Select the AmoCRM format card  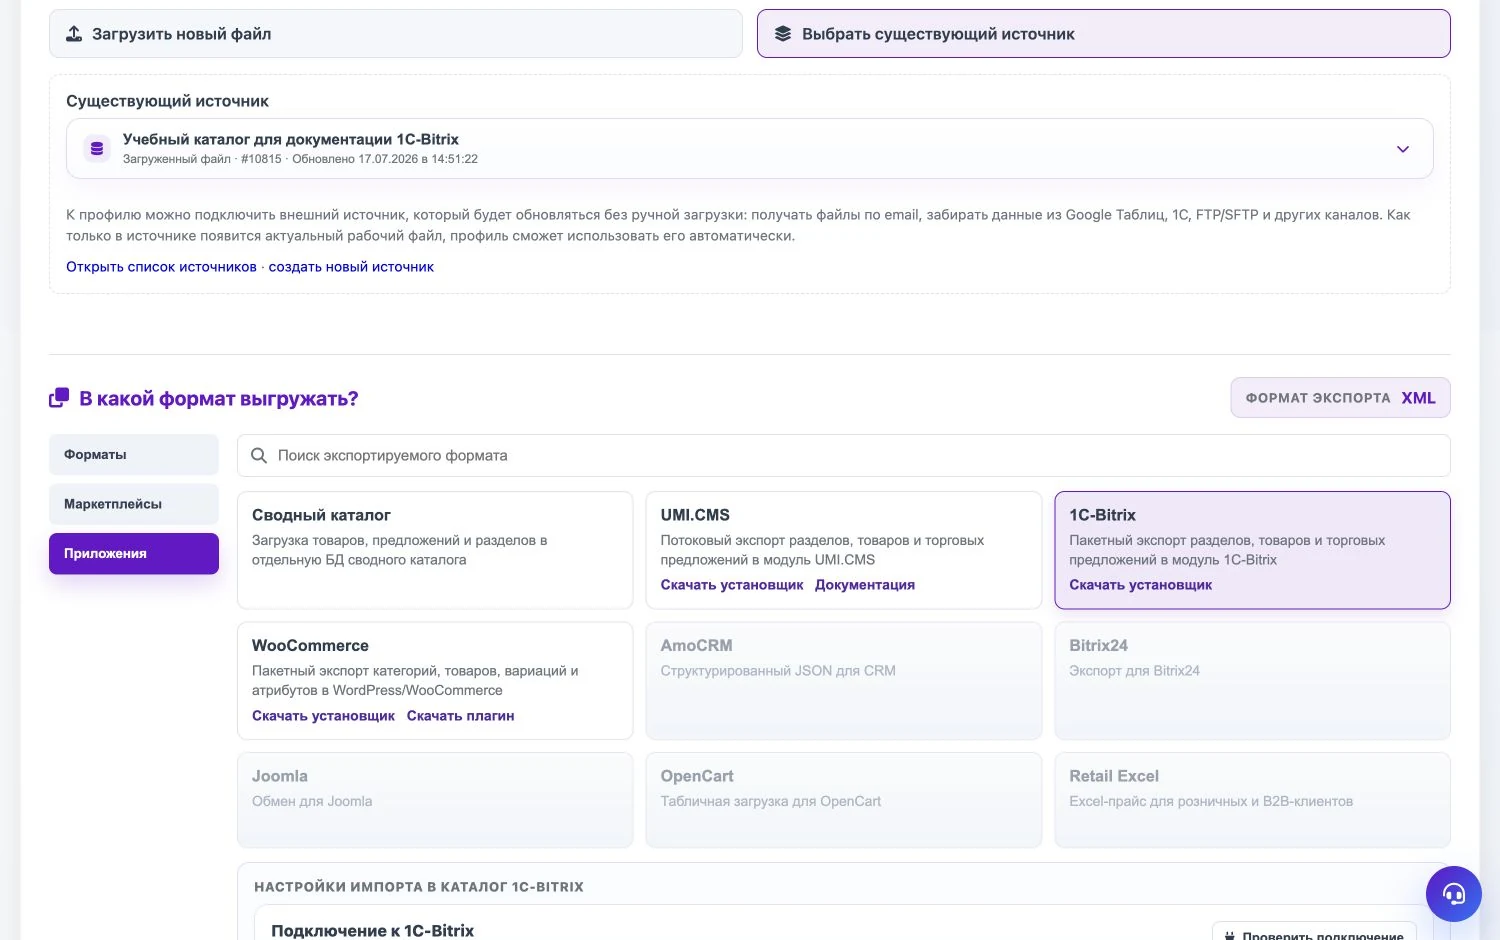(844, 681)
